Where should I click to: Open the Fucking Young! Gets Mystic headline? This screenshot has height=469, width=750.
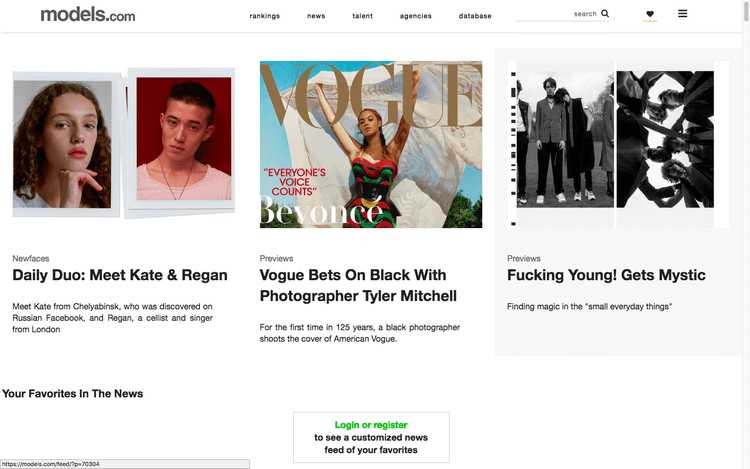(x=606, y=275)
